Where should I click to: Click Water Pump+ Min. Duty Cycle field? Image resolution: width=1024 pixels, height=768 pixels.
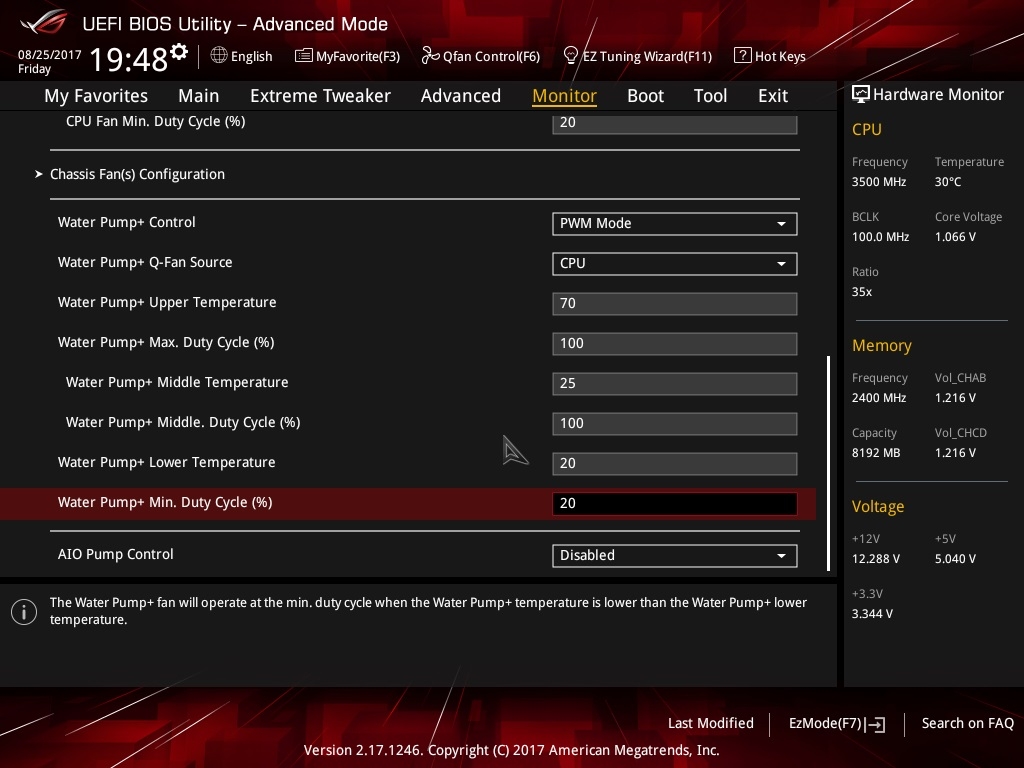pyautogui.click(x=674, y=503)
